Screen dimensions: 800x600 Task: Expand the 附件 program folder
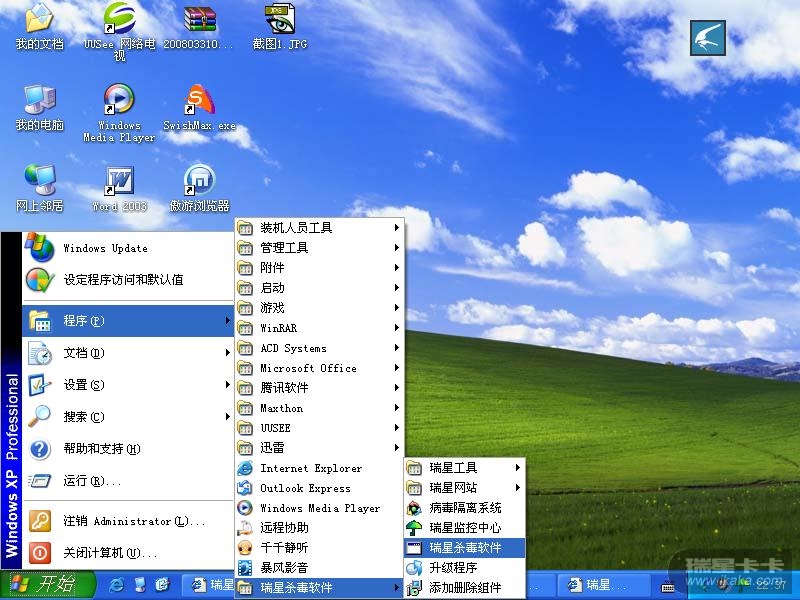[x=319, y=268]
